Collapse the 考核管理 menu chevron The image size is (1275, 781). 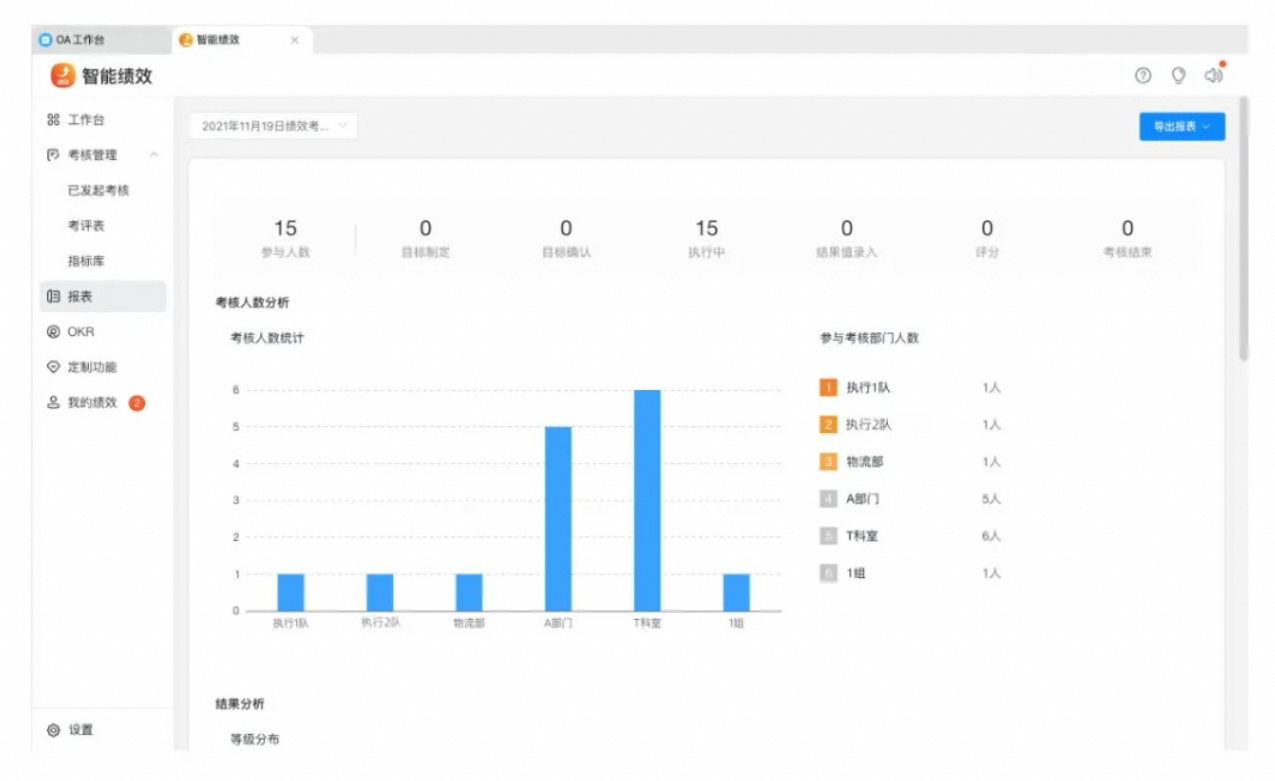(154, 155)
